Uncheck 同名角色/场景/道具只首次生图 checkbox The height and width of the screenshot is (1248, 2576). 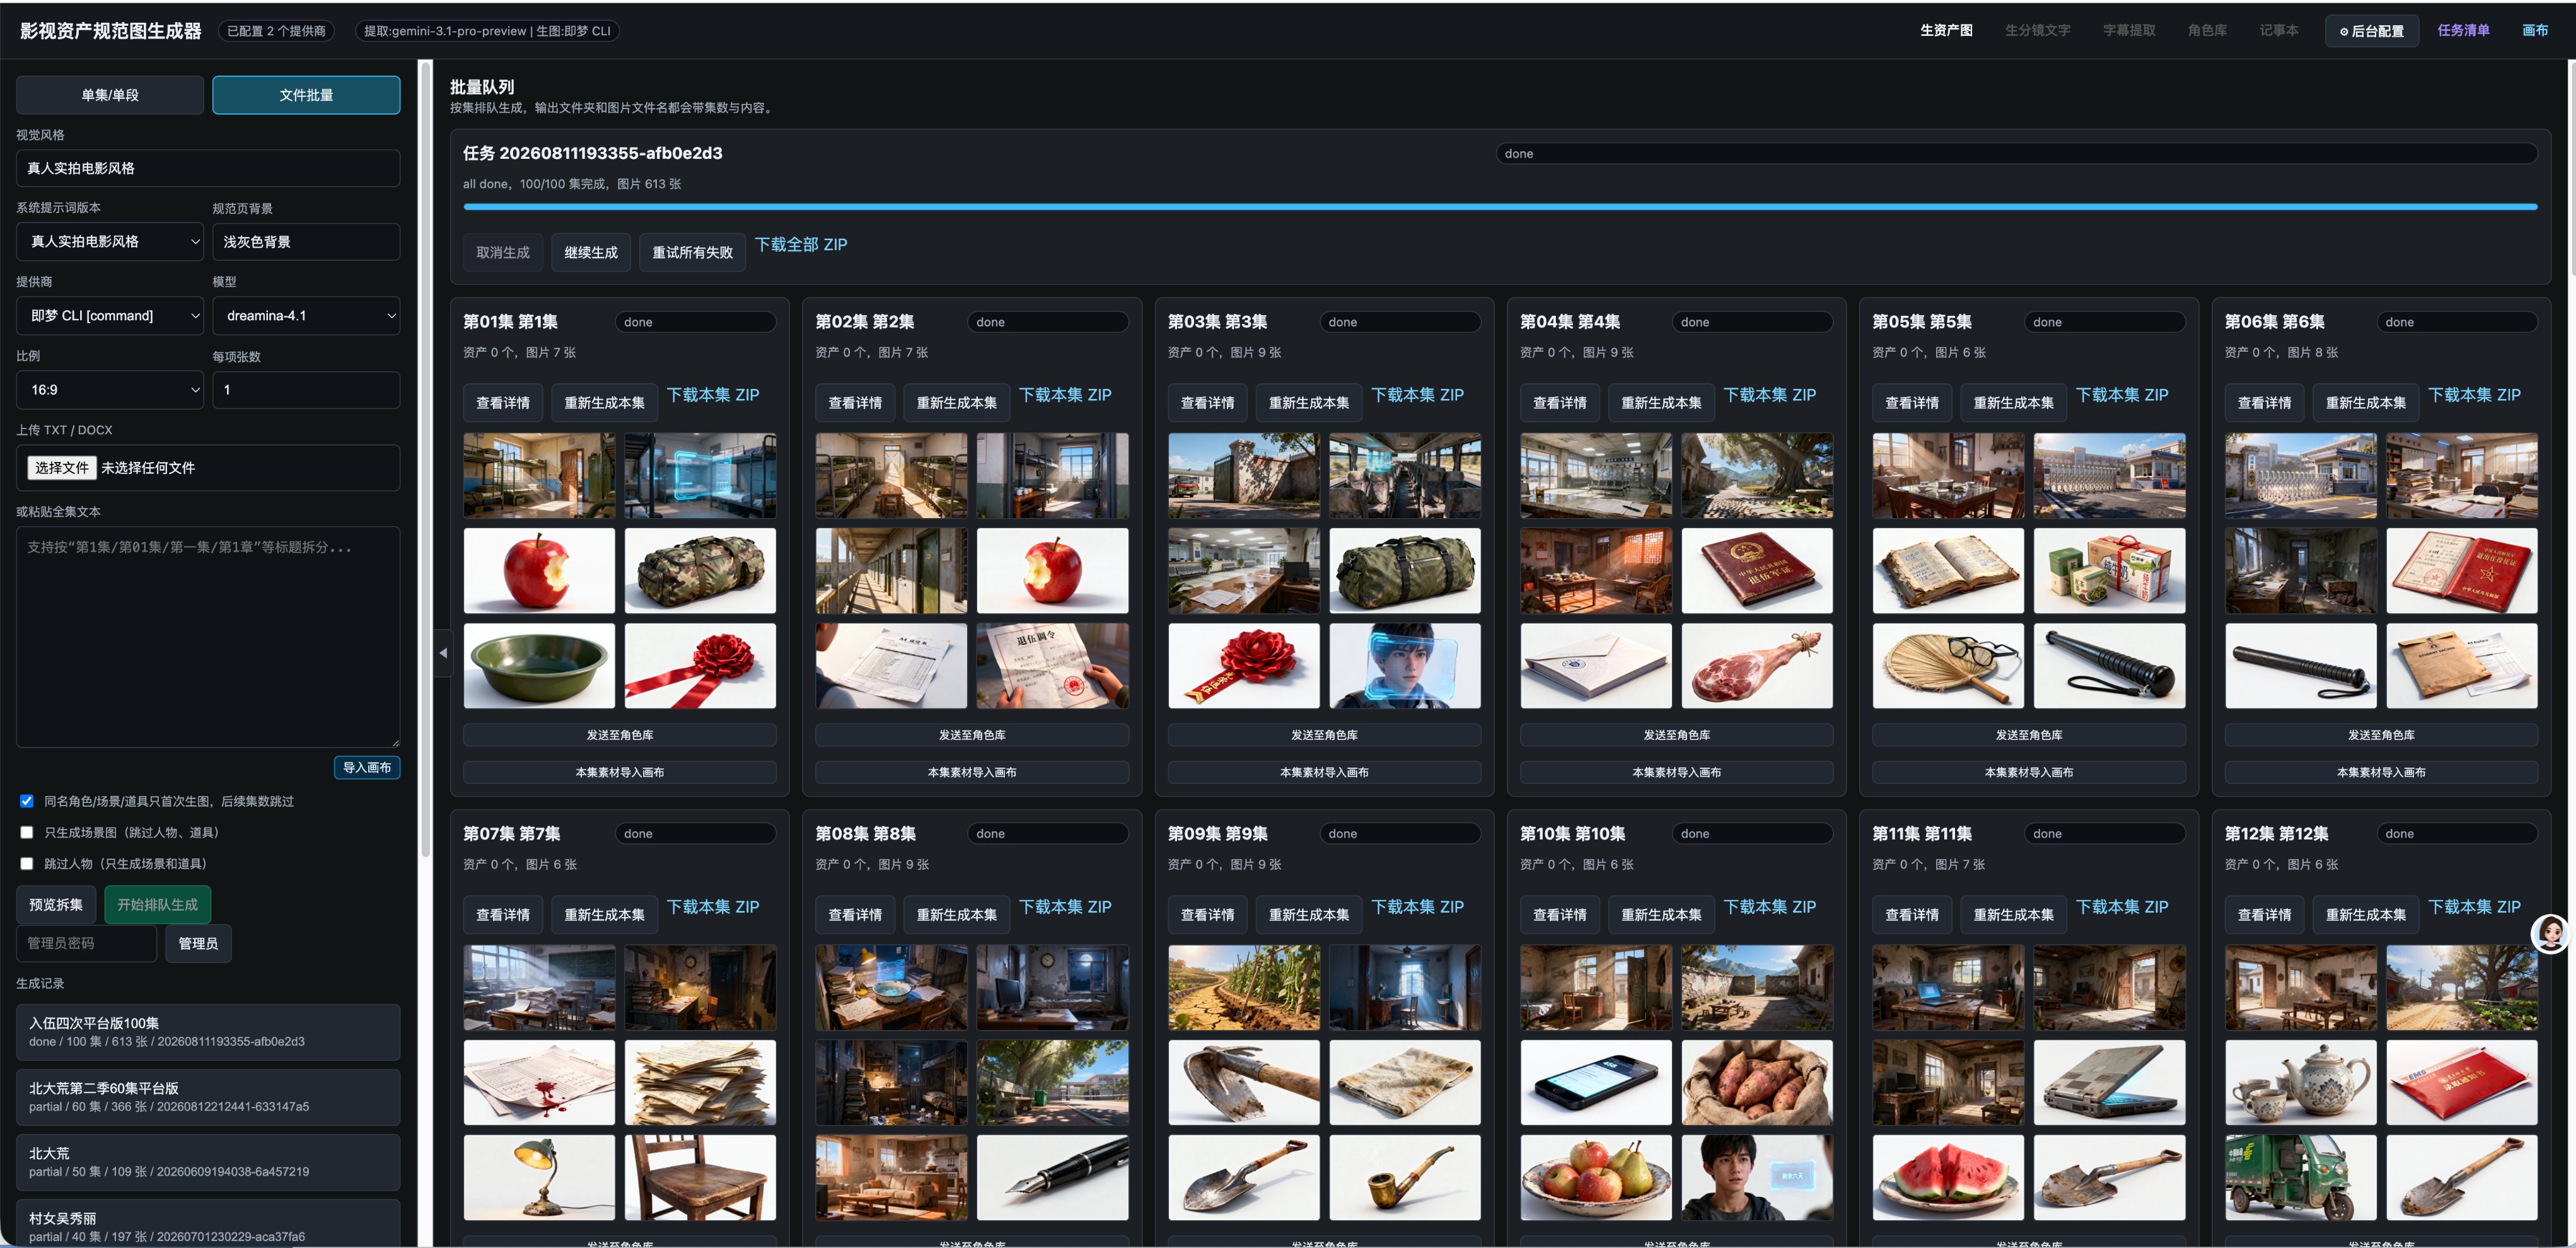(27, 801)
